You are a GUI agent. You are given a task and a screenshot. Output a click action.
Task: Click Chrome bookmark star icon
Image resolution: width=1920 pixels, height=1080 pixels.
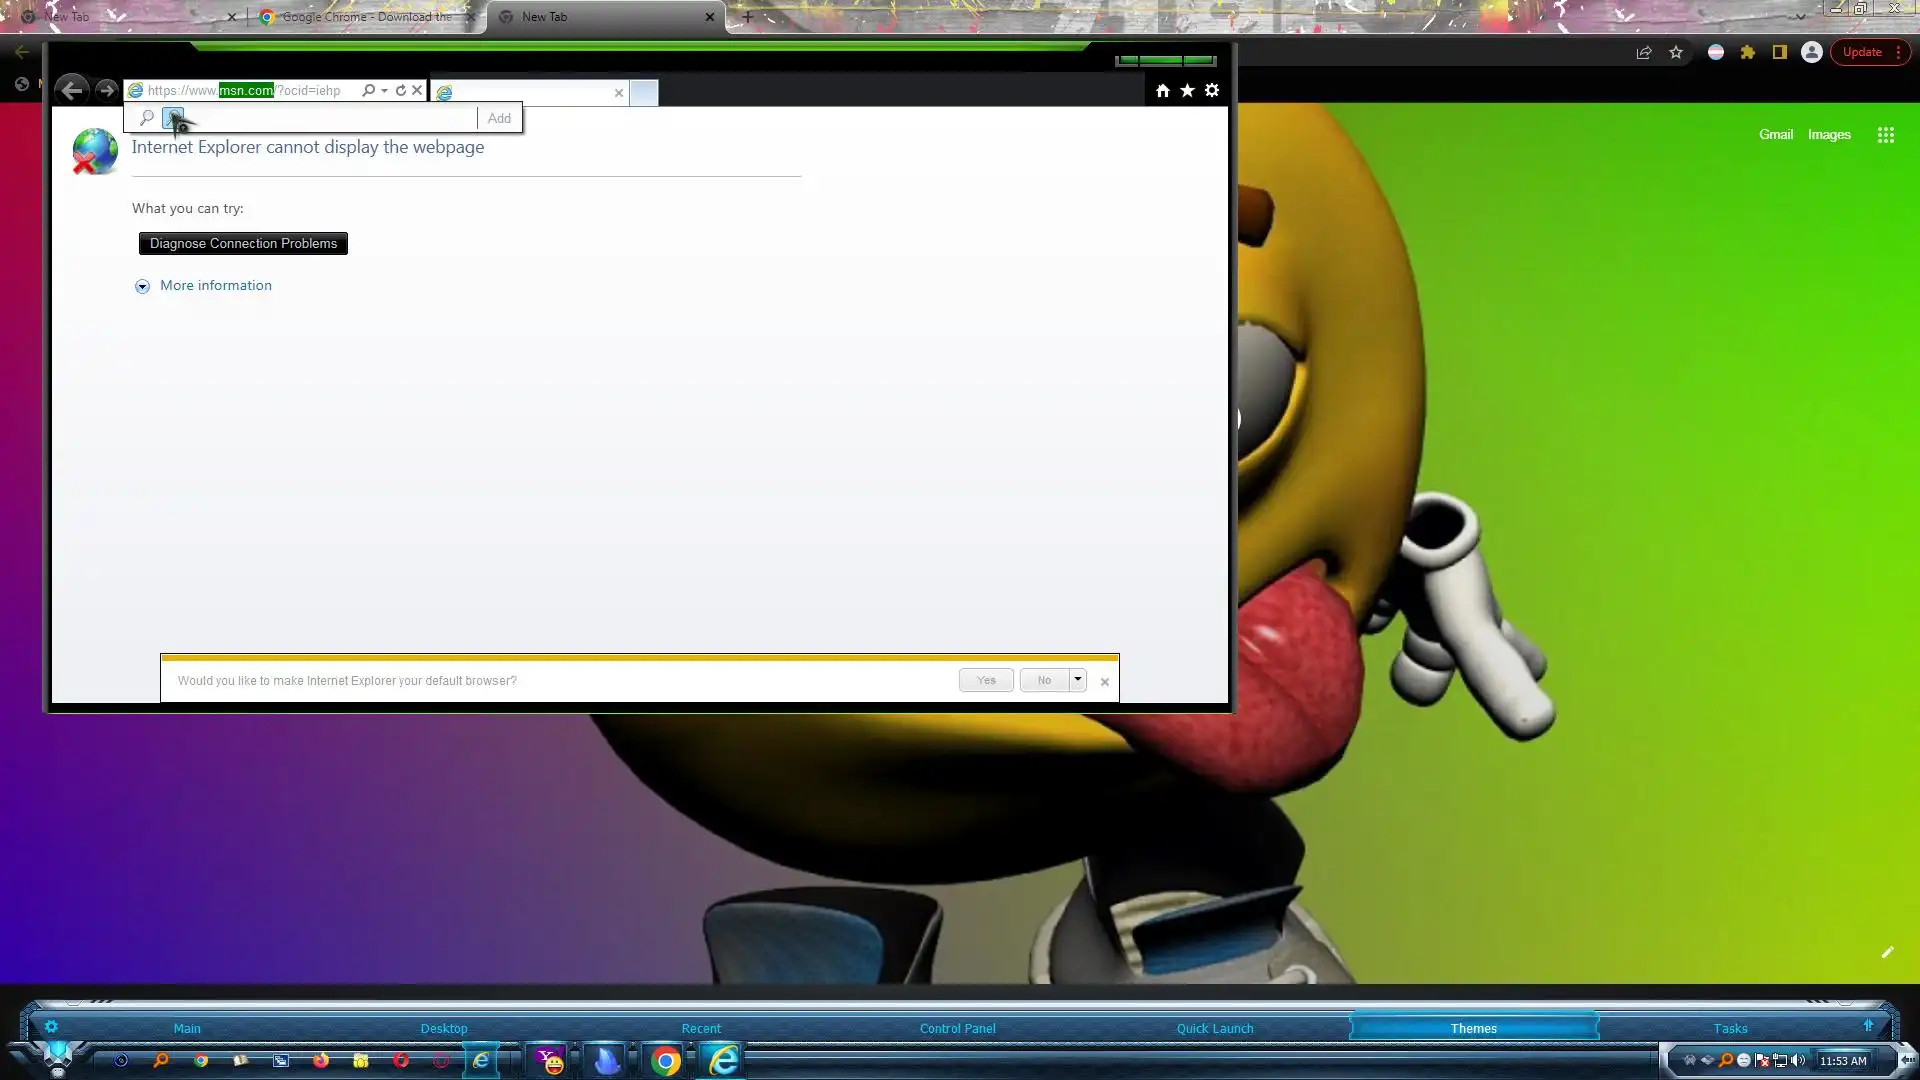(1676, 52)
